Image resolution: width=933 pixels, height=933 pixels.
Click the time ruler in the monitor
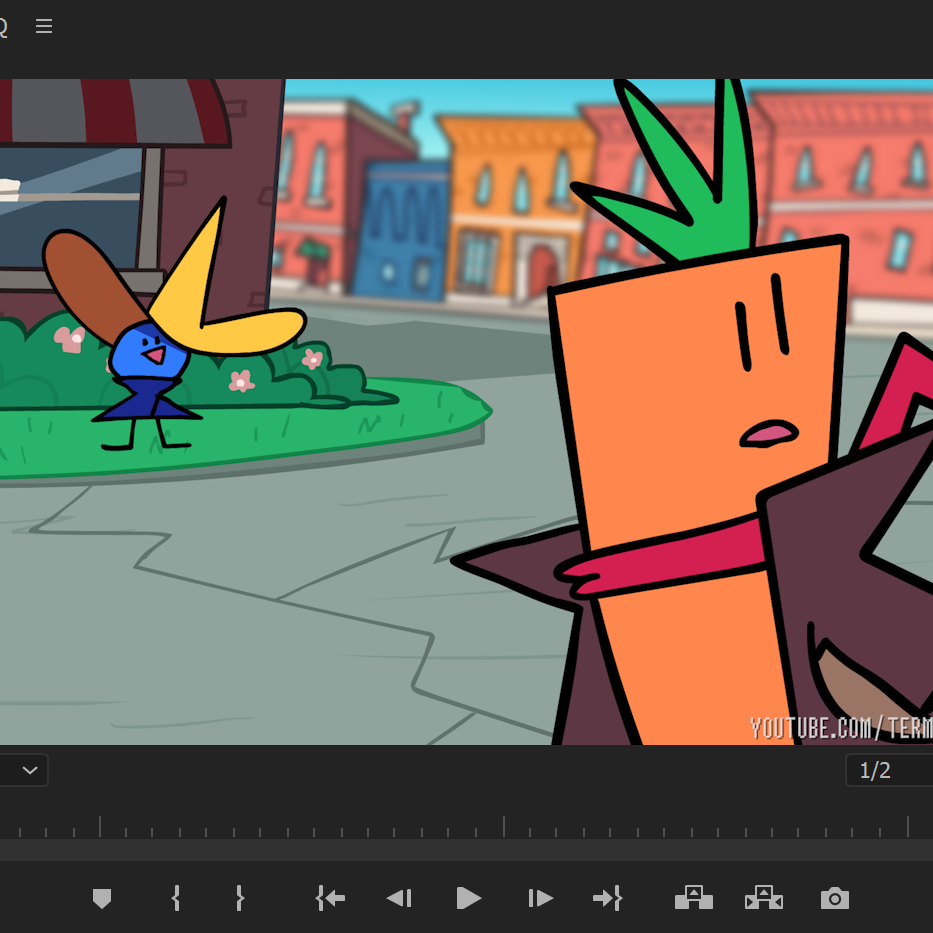pos(466,825)
